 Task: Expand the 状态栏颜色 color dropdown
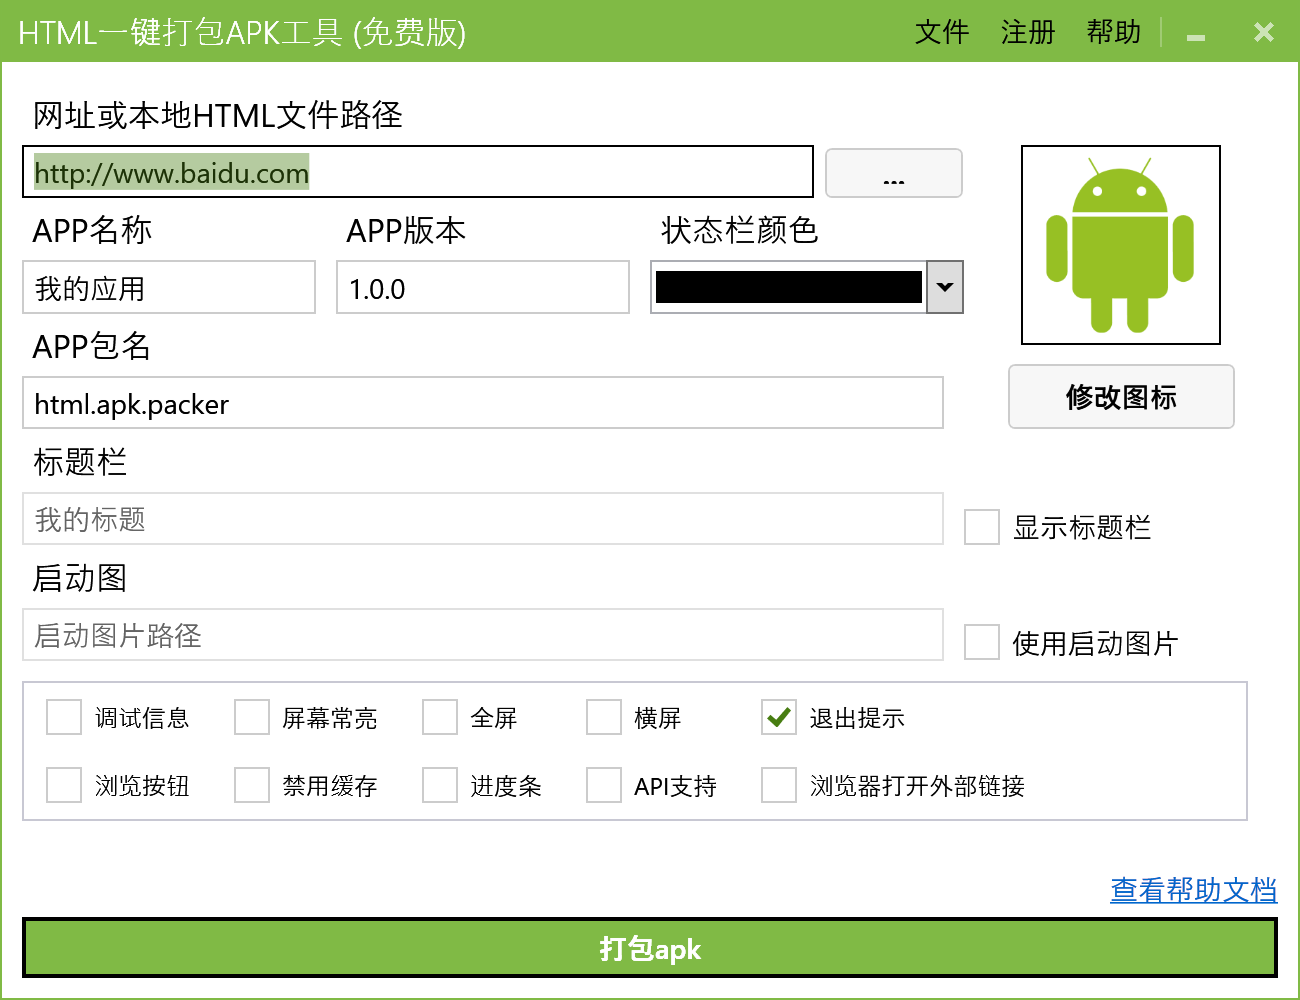click(944, 287)
